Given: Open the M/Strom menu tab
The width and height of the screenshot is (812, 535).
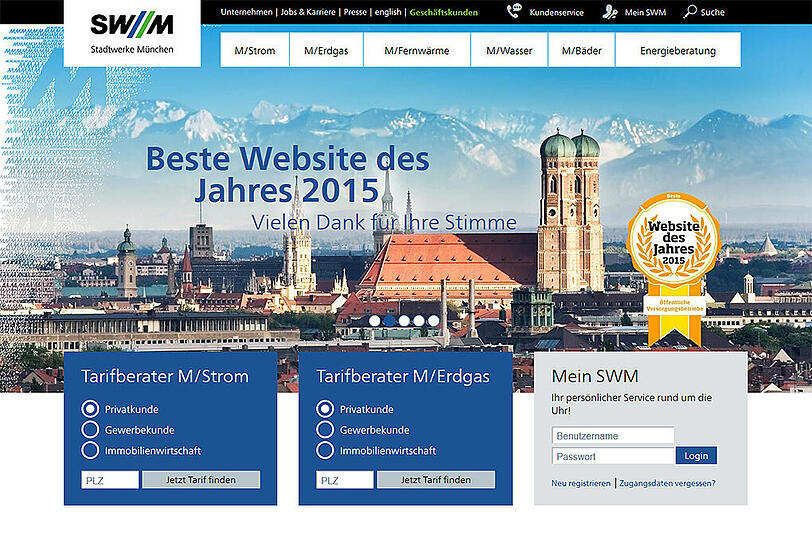Looking at the screenshot, I should 255,50.
